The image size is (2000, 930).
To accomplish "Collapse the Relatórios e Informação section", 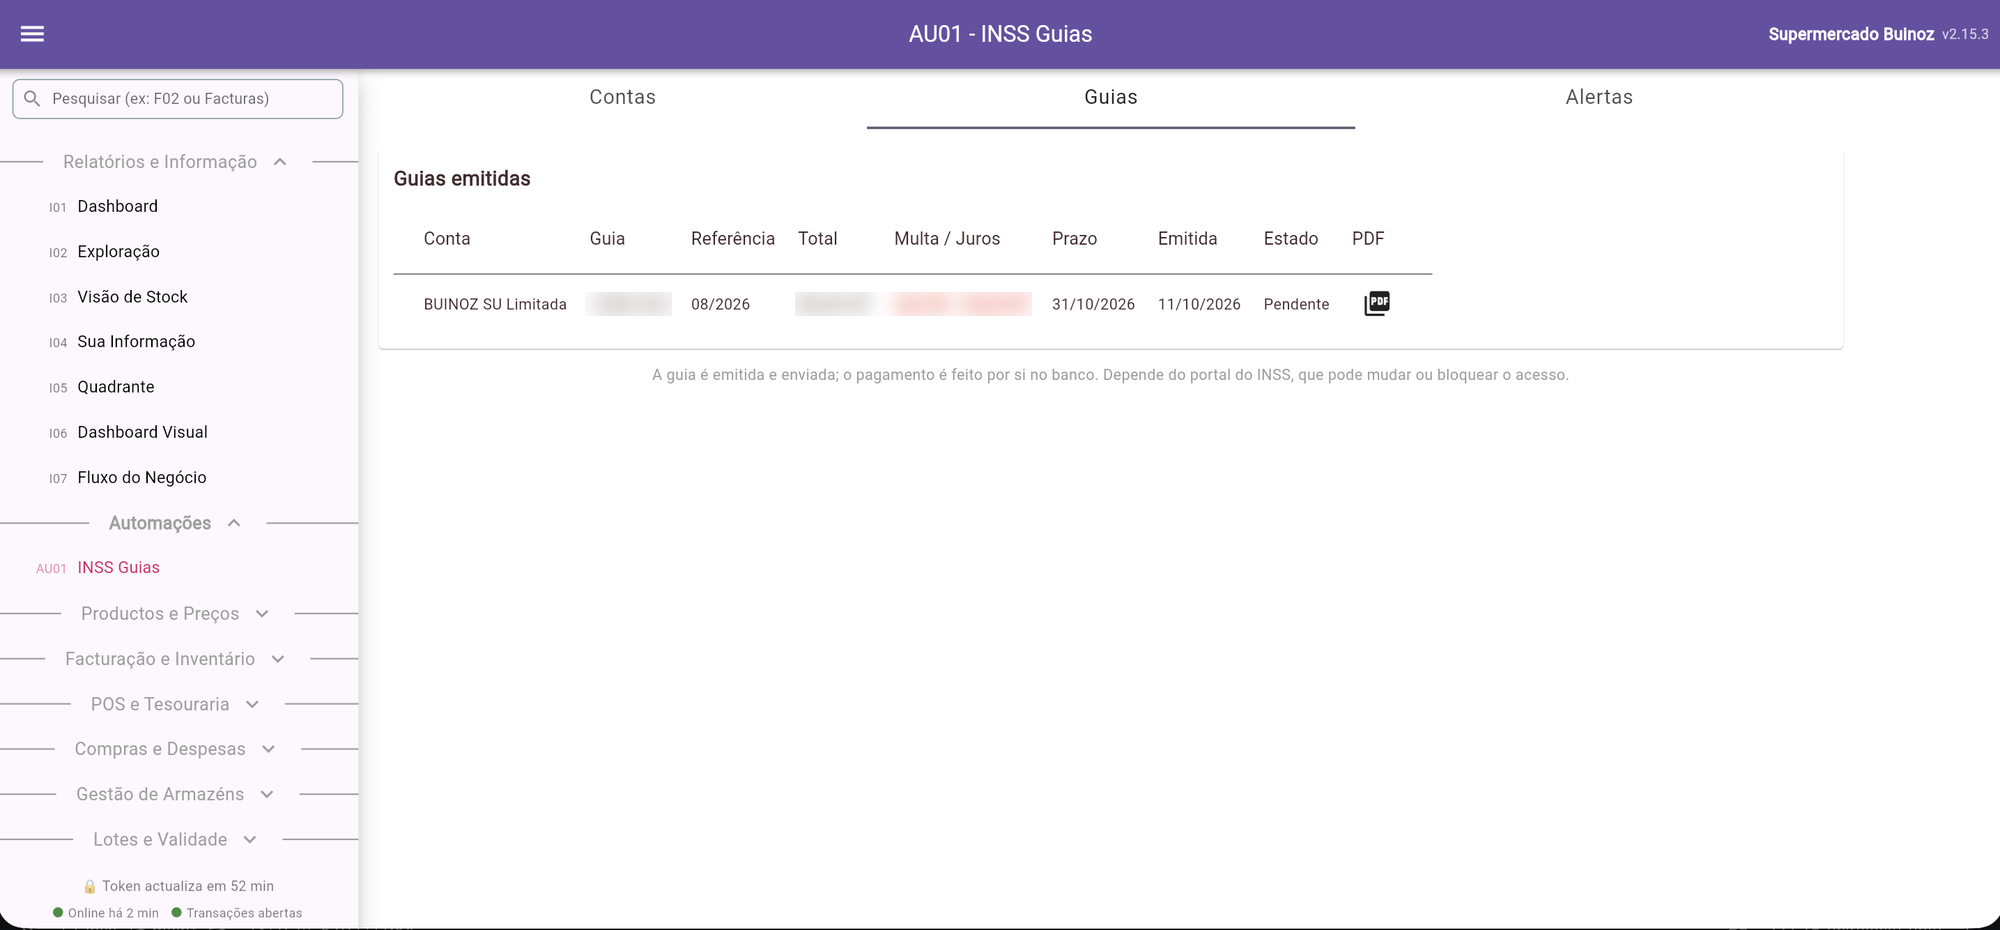I will coord(177,162).
